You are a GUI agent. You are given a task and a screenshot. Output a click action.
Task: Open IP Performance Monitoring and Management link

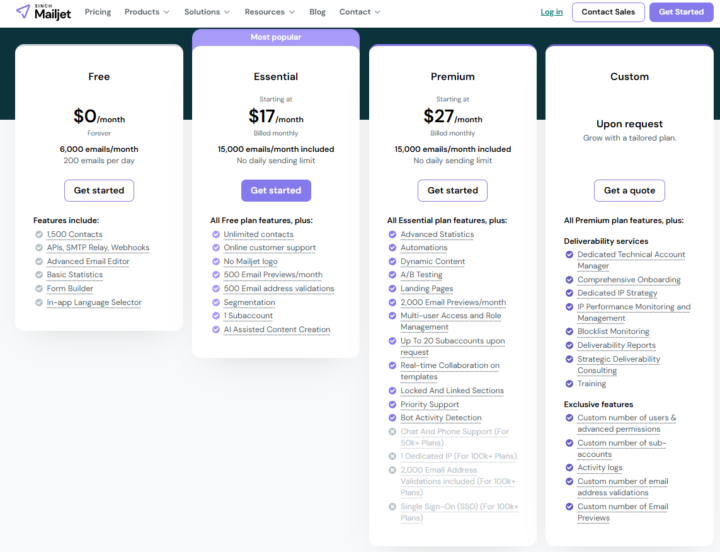coord(634,312)
